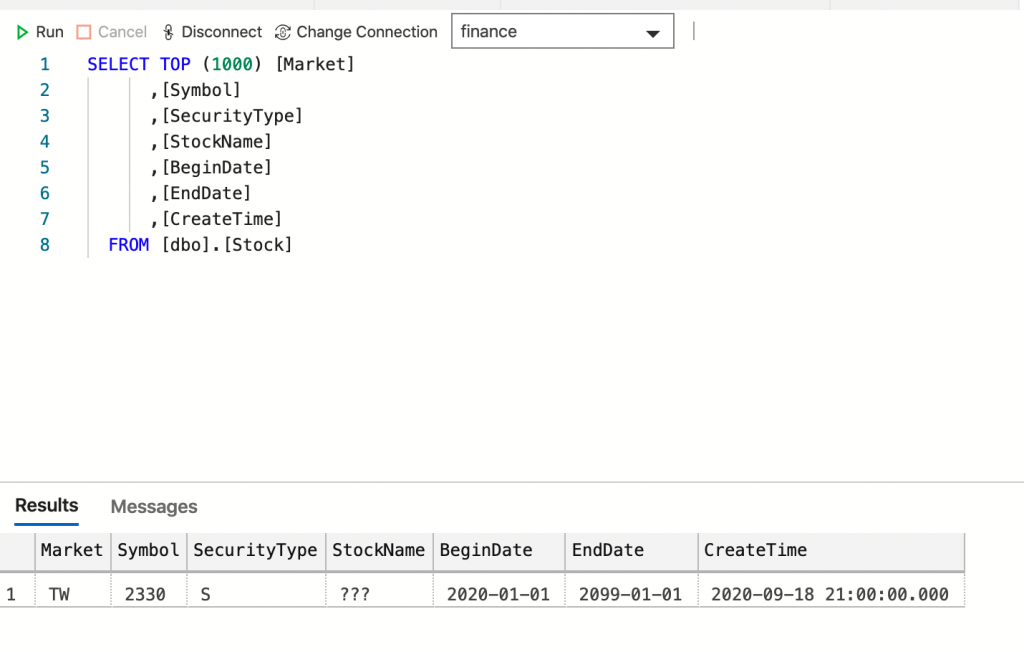Click editor line 8 with FROM [dbo].[Stock]
1024x652 pixels.
coord(200,244)
